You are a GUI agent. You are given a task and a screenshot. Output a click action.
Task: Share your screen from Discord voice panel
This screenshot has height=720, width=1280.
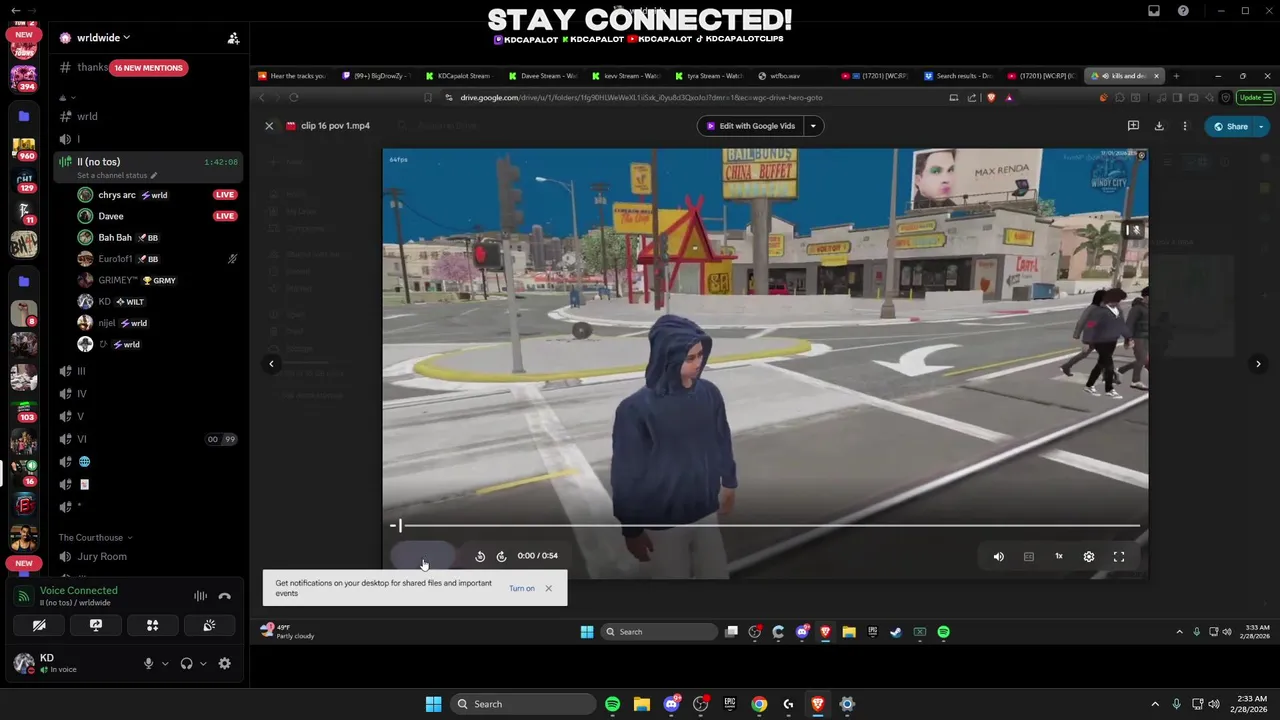click(96, 625)
